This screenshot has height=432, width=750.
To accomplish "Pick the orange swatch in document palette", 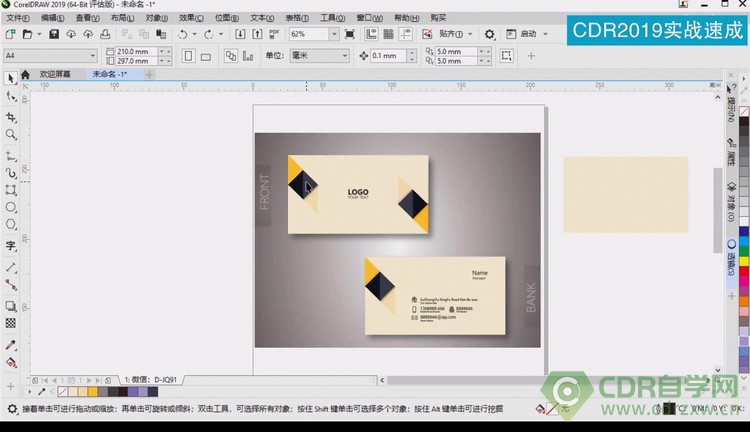I will (92, 392).
